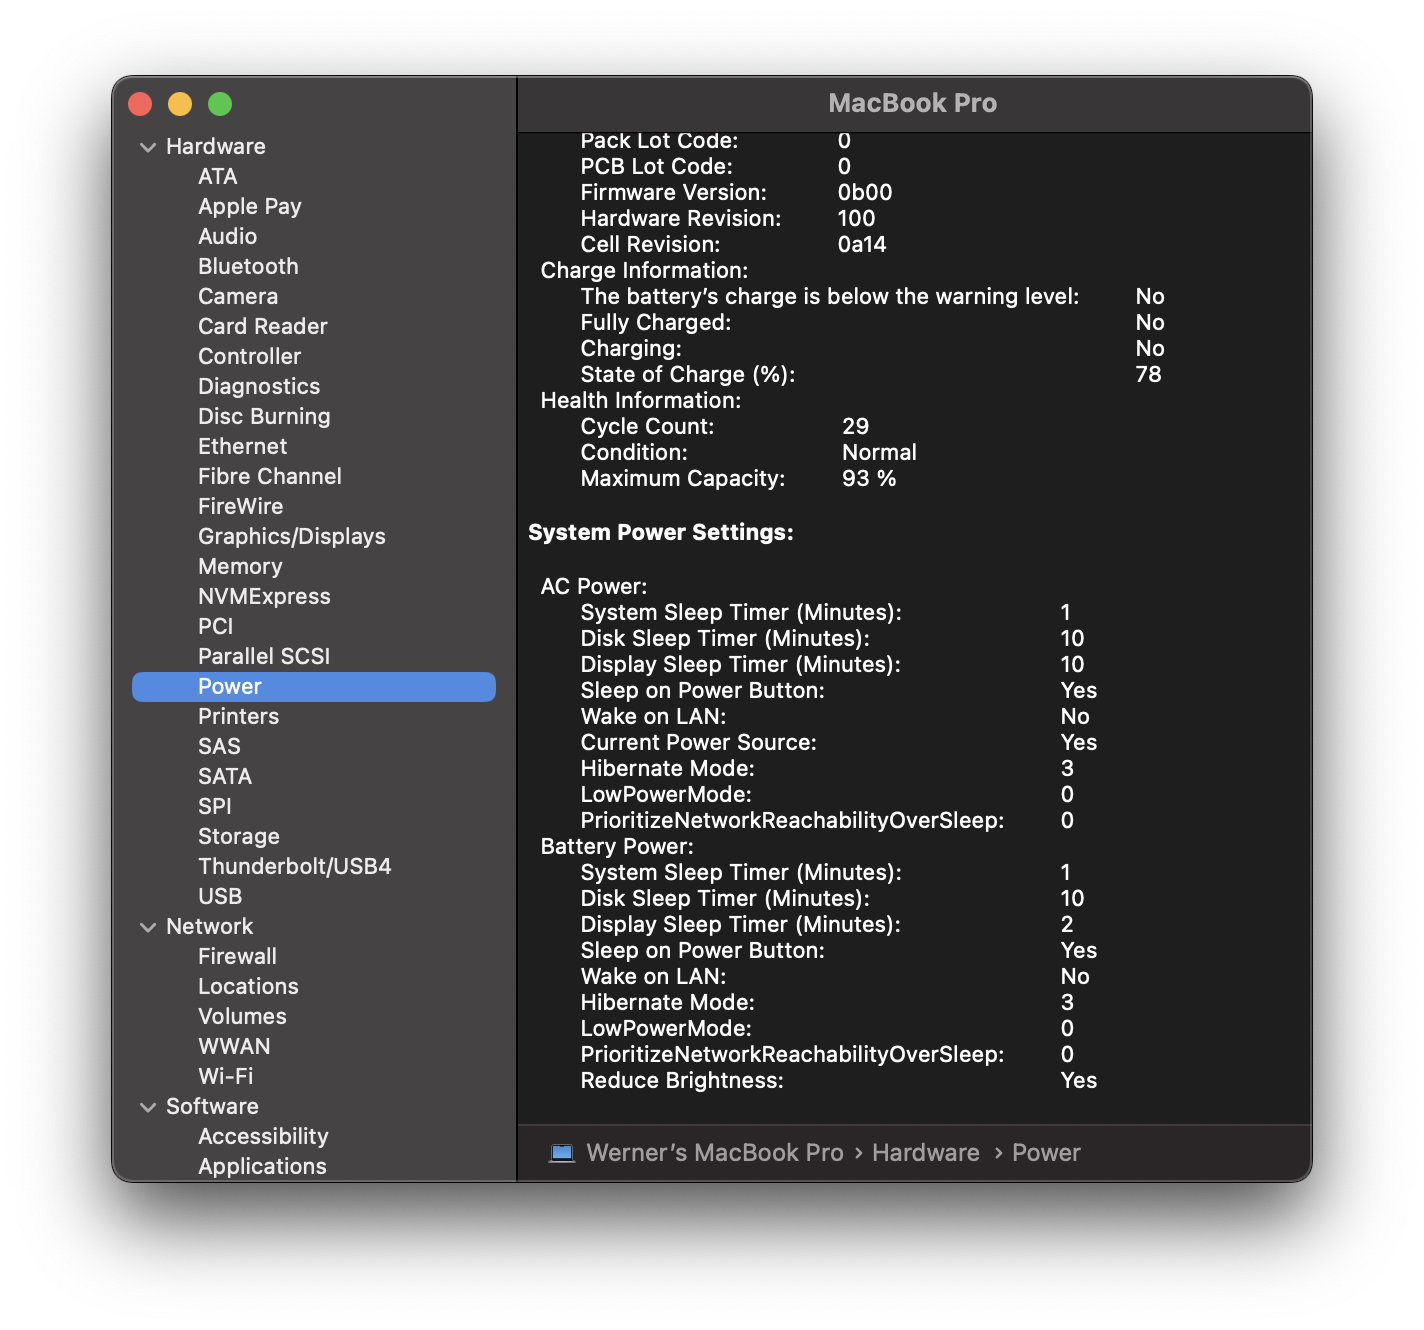Screen dimensions: 1424x1330
Task: Click the laptop icon in the breadcrumb bar
Action: (561, 1152)
